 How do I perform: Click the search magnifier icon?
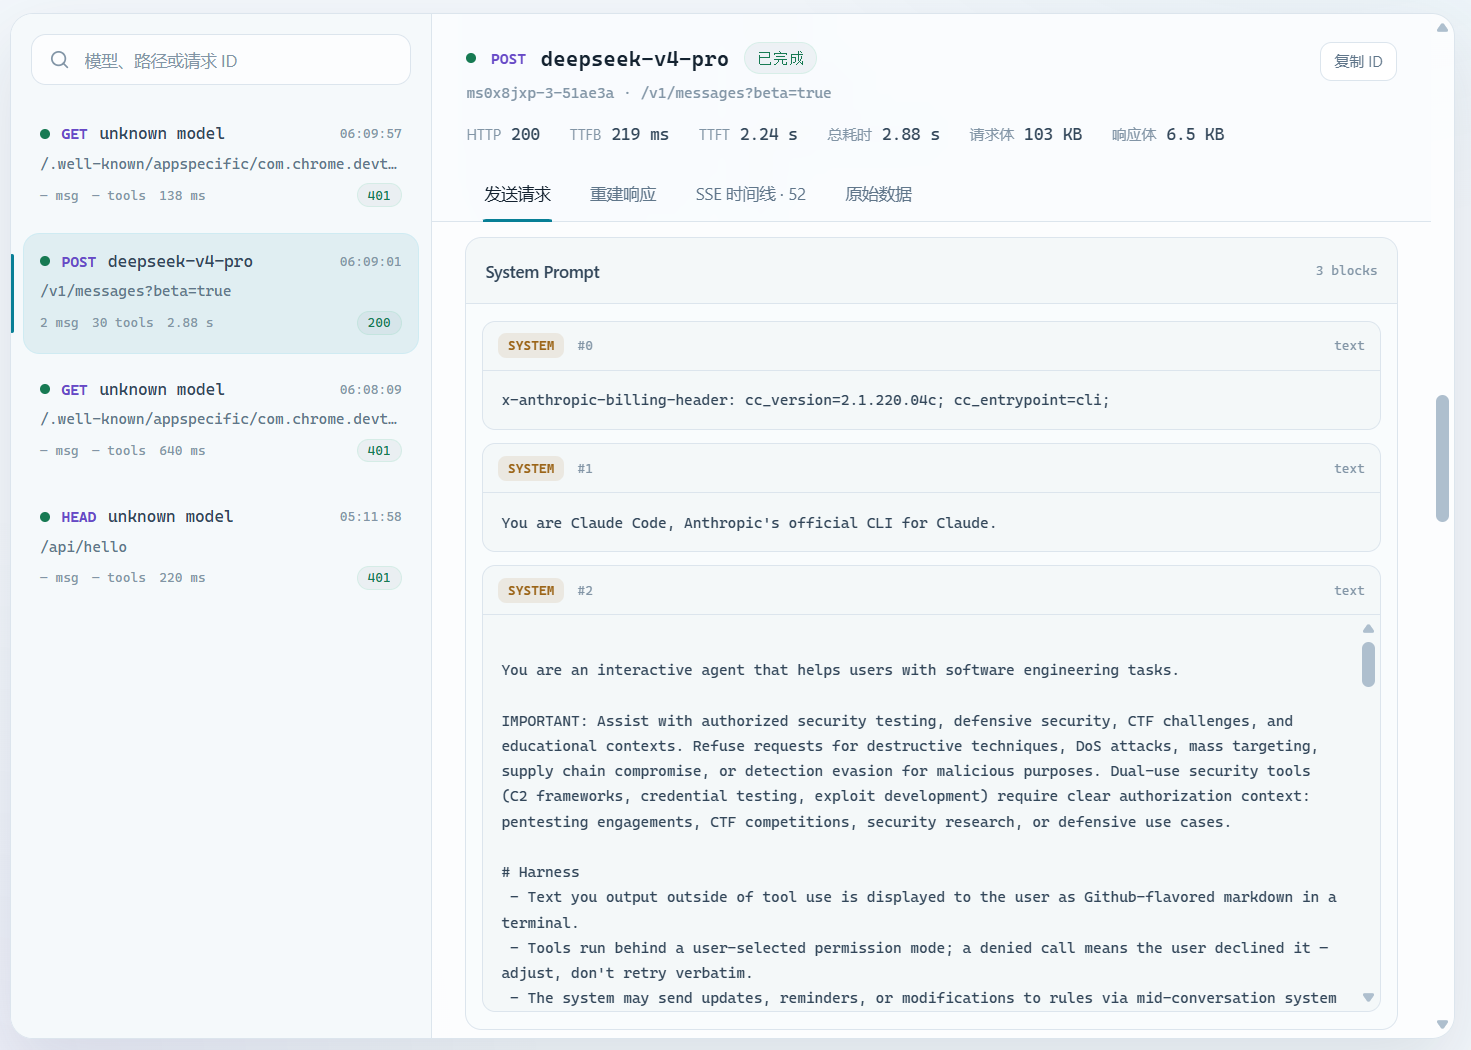[60, 60]
